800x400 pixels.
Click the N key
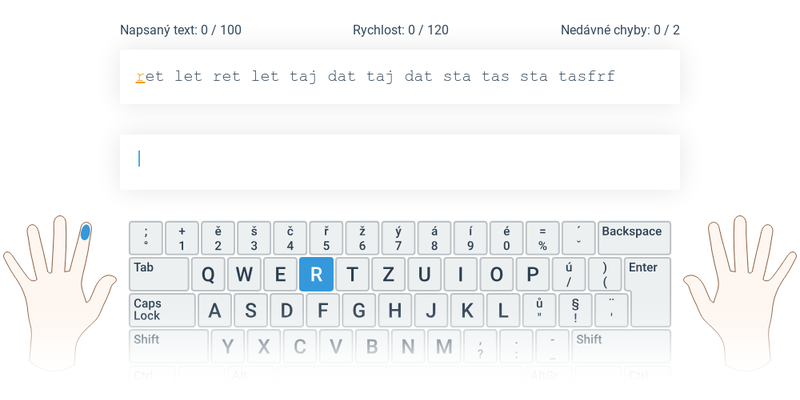408,346
